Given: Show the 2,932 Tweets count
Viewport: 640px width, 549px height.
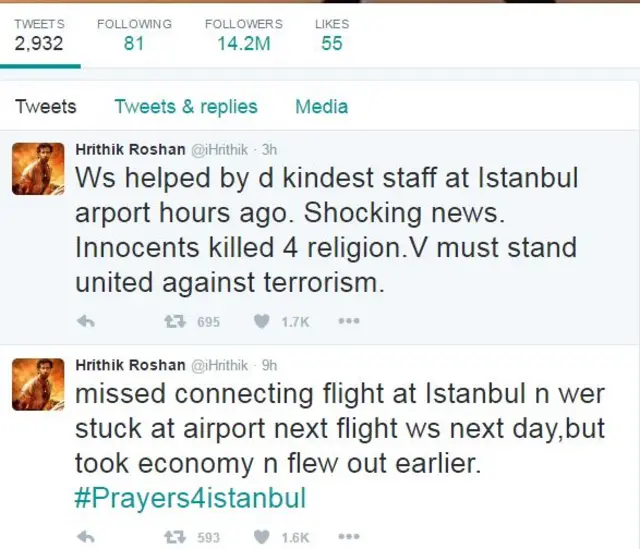Looking at the screenshot, I should [39, 35].
